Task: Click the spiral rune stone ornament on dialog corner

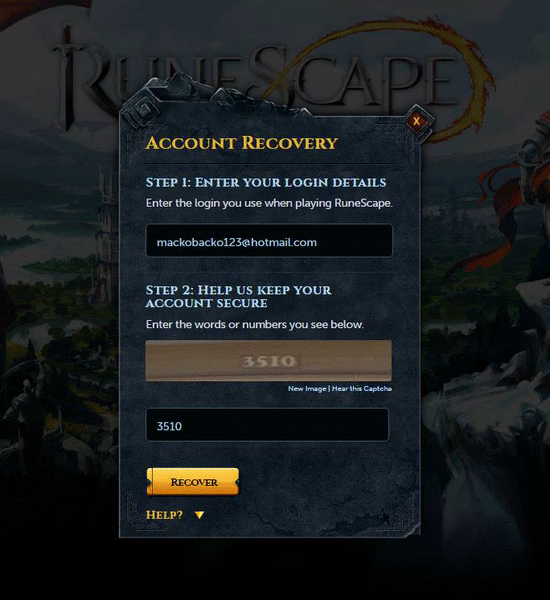Action: click(x=143, y=109)
